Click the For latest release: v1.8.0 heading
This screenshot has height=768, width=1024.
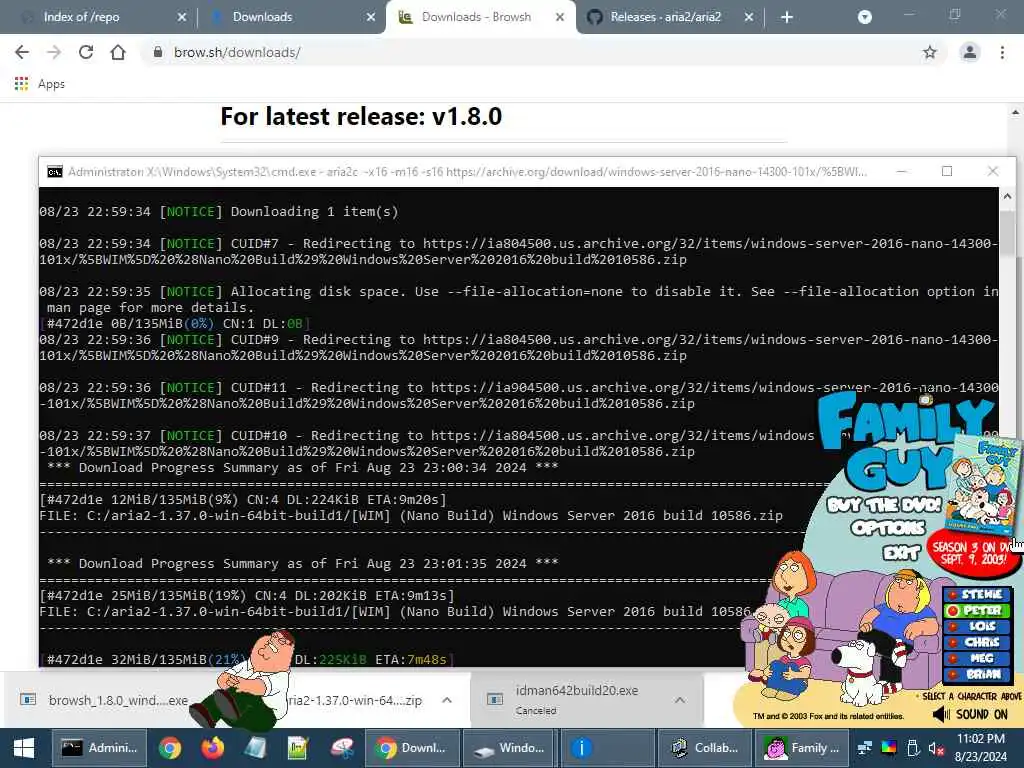(361, 117)
